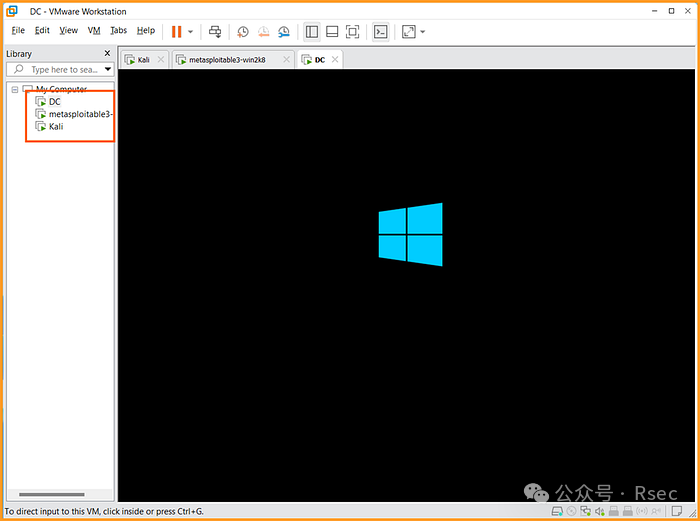Click the library search input field
This screenshot has height=521, width=700.
pos(62,70)
